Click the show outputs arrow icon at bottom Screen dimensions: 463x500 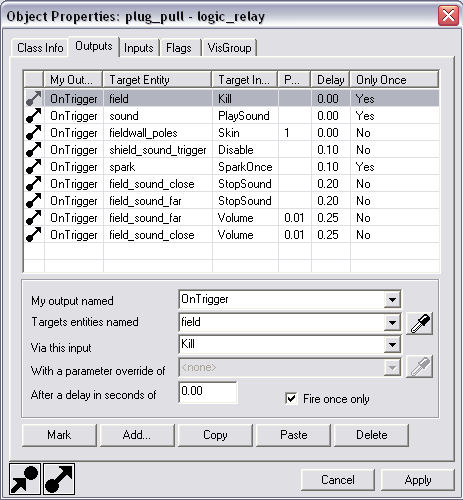59,479
